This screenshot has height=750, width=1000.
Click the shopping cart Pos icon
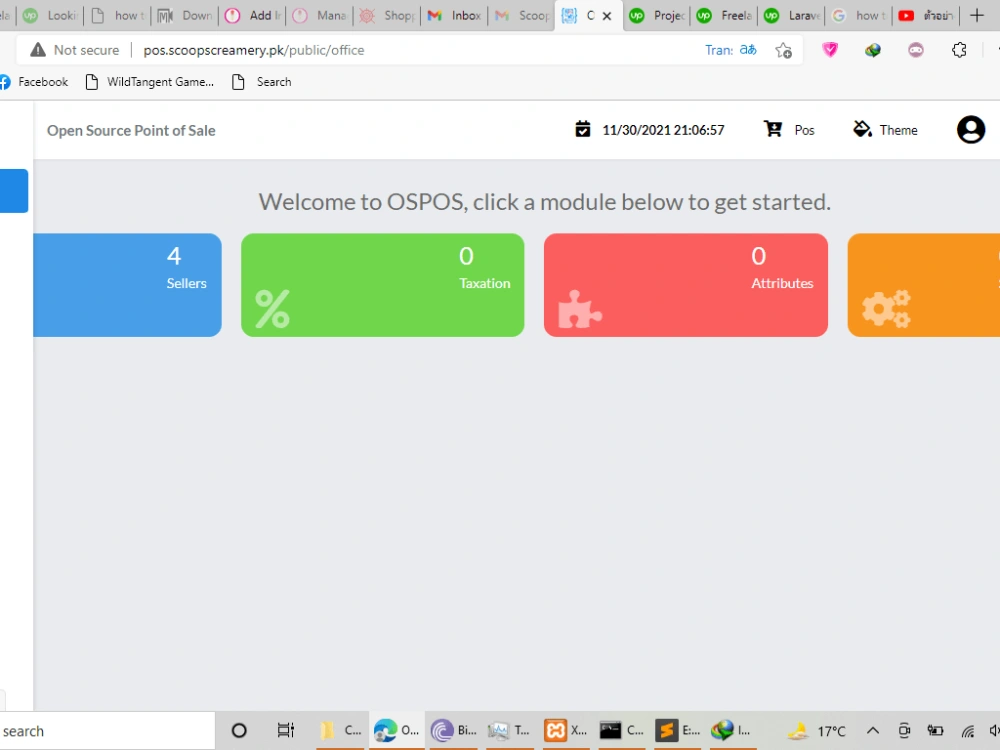tap(773, 129)
